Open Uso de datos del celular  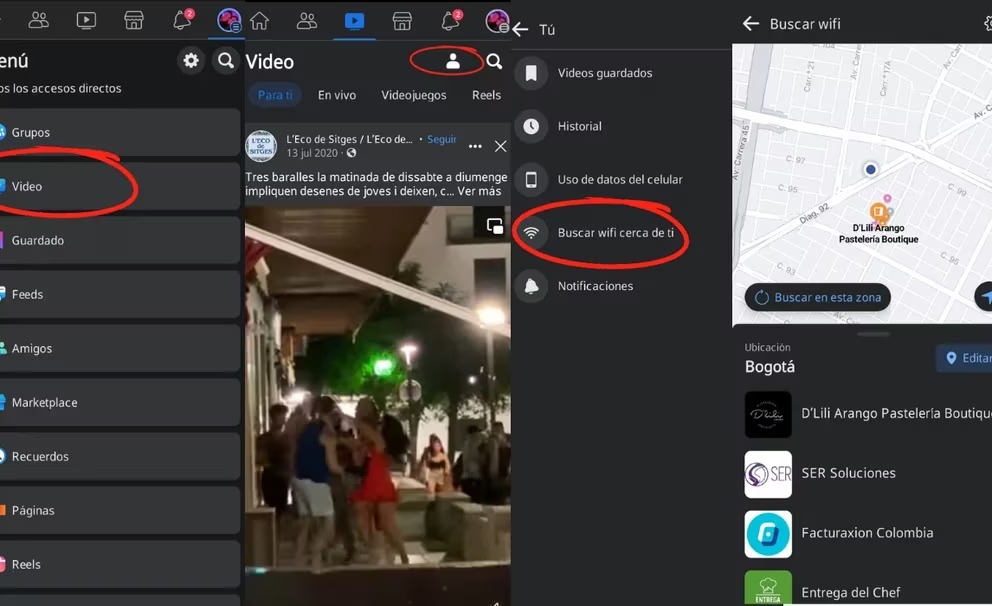620,180
